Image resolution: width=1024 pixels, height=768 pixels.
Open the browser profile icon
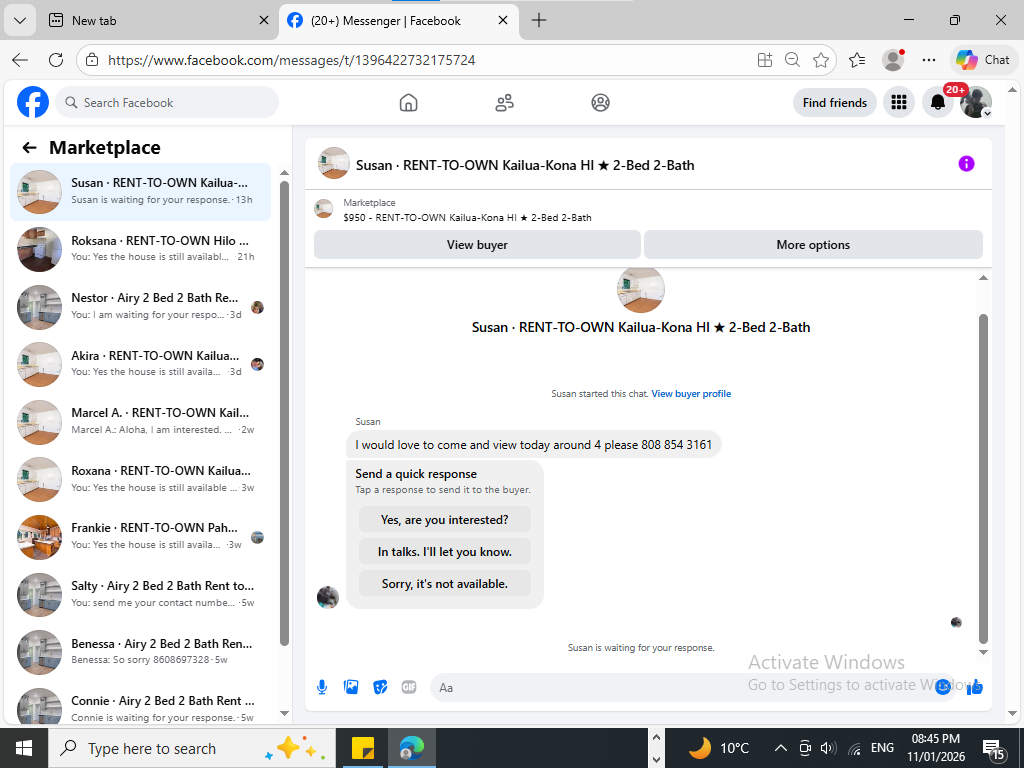(x=893, y=60)
